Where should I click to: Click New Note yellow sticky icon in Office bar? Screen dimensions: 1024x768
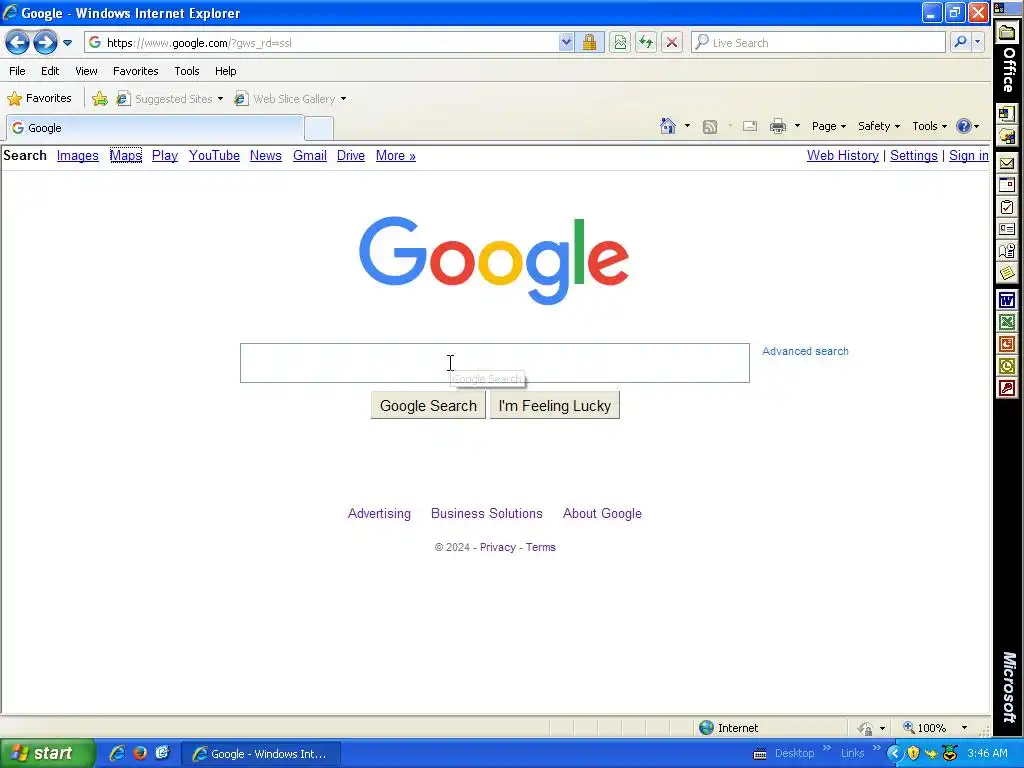click(1007, 272)
